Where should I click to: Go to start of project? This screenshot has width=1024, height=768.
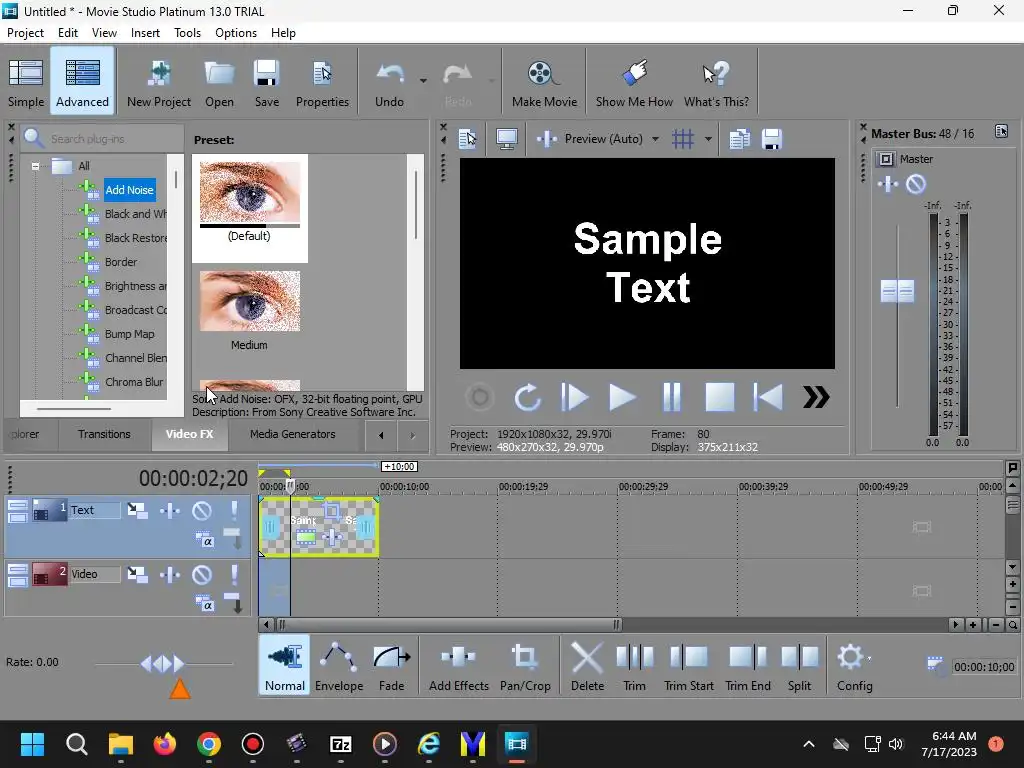768,397
